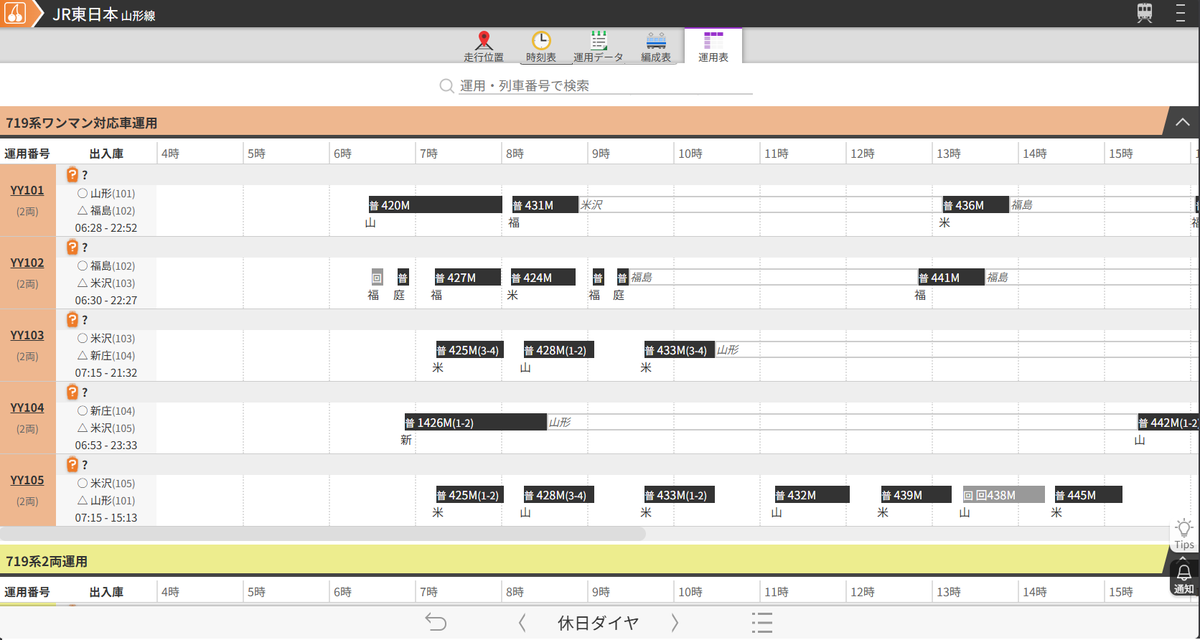Open operation YY101 link

(27, 191)
